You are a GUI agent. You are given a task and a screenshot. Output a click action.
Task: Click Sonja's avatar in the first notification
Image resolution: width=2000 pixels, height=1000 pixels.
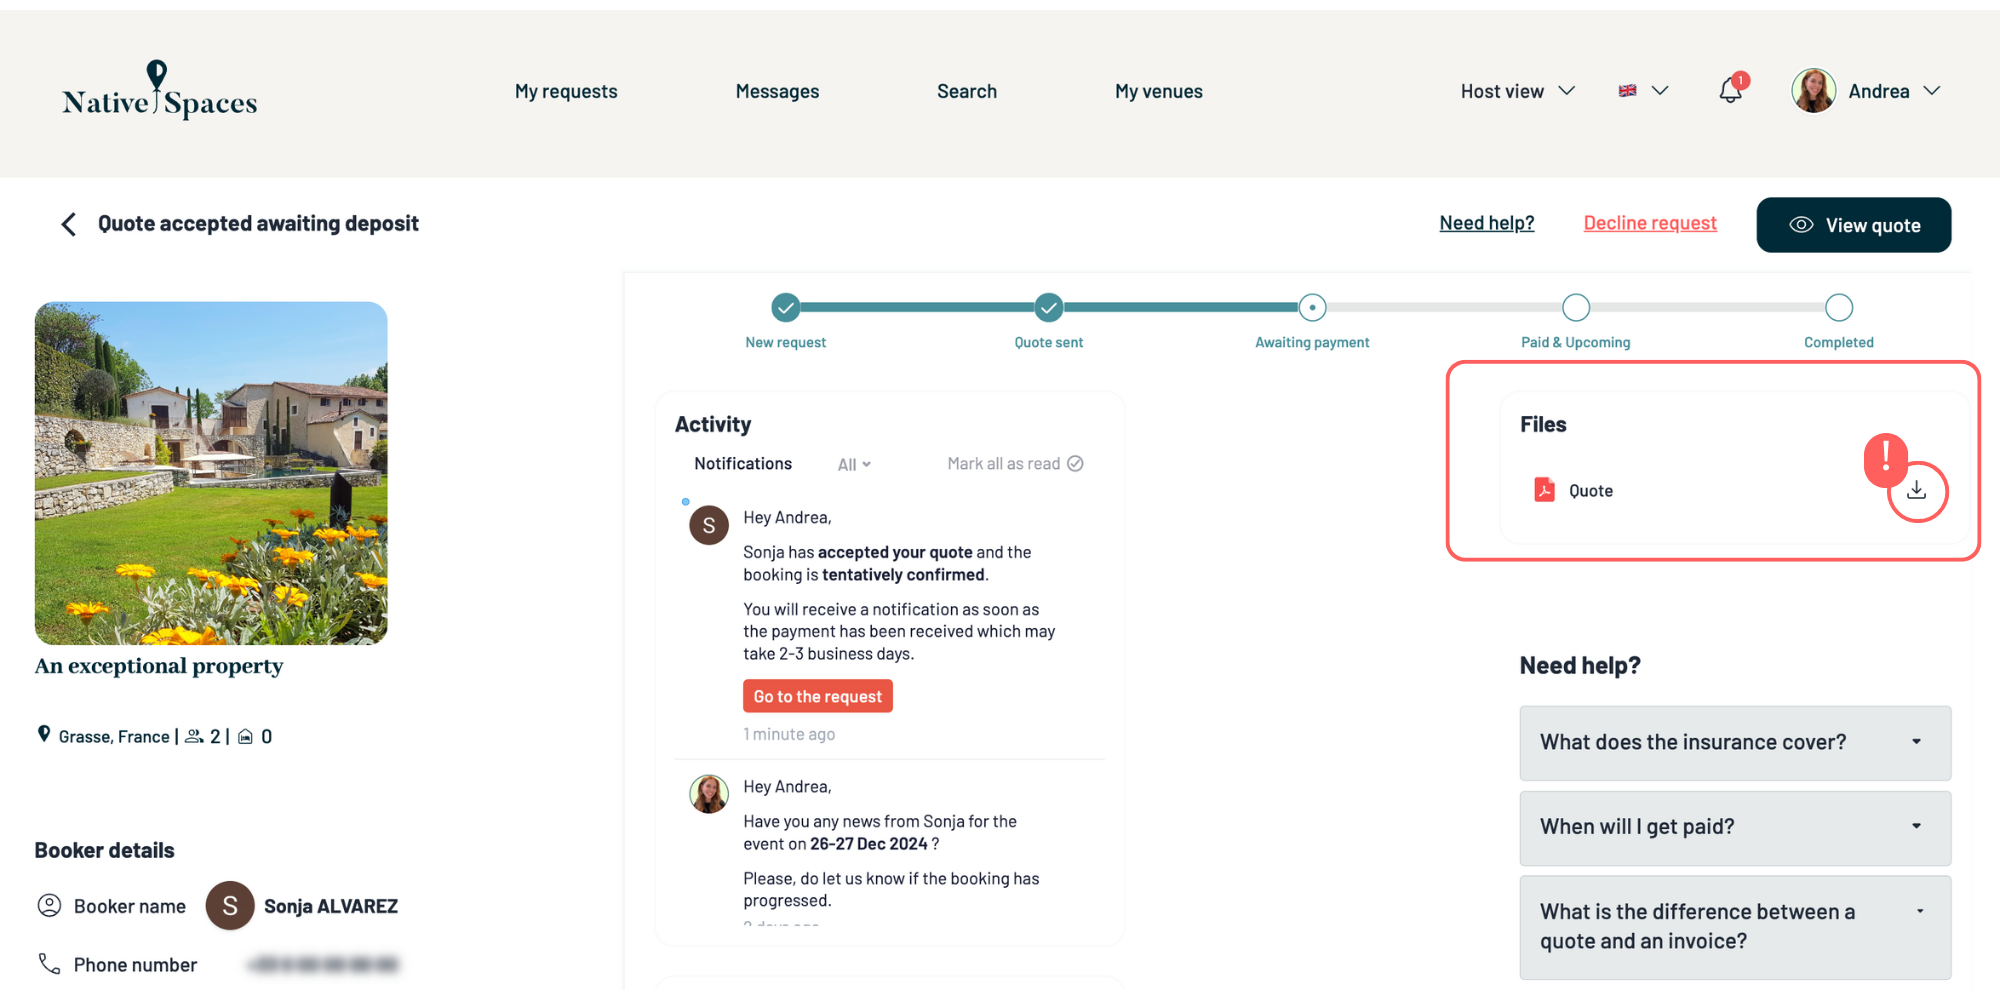coord(708,525)
